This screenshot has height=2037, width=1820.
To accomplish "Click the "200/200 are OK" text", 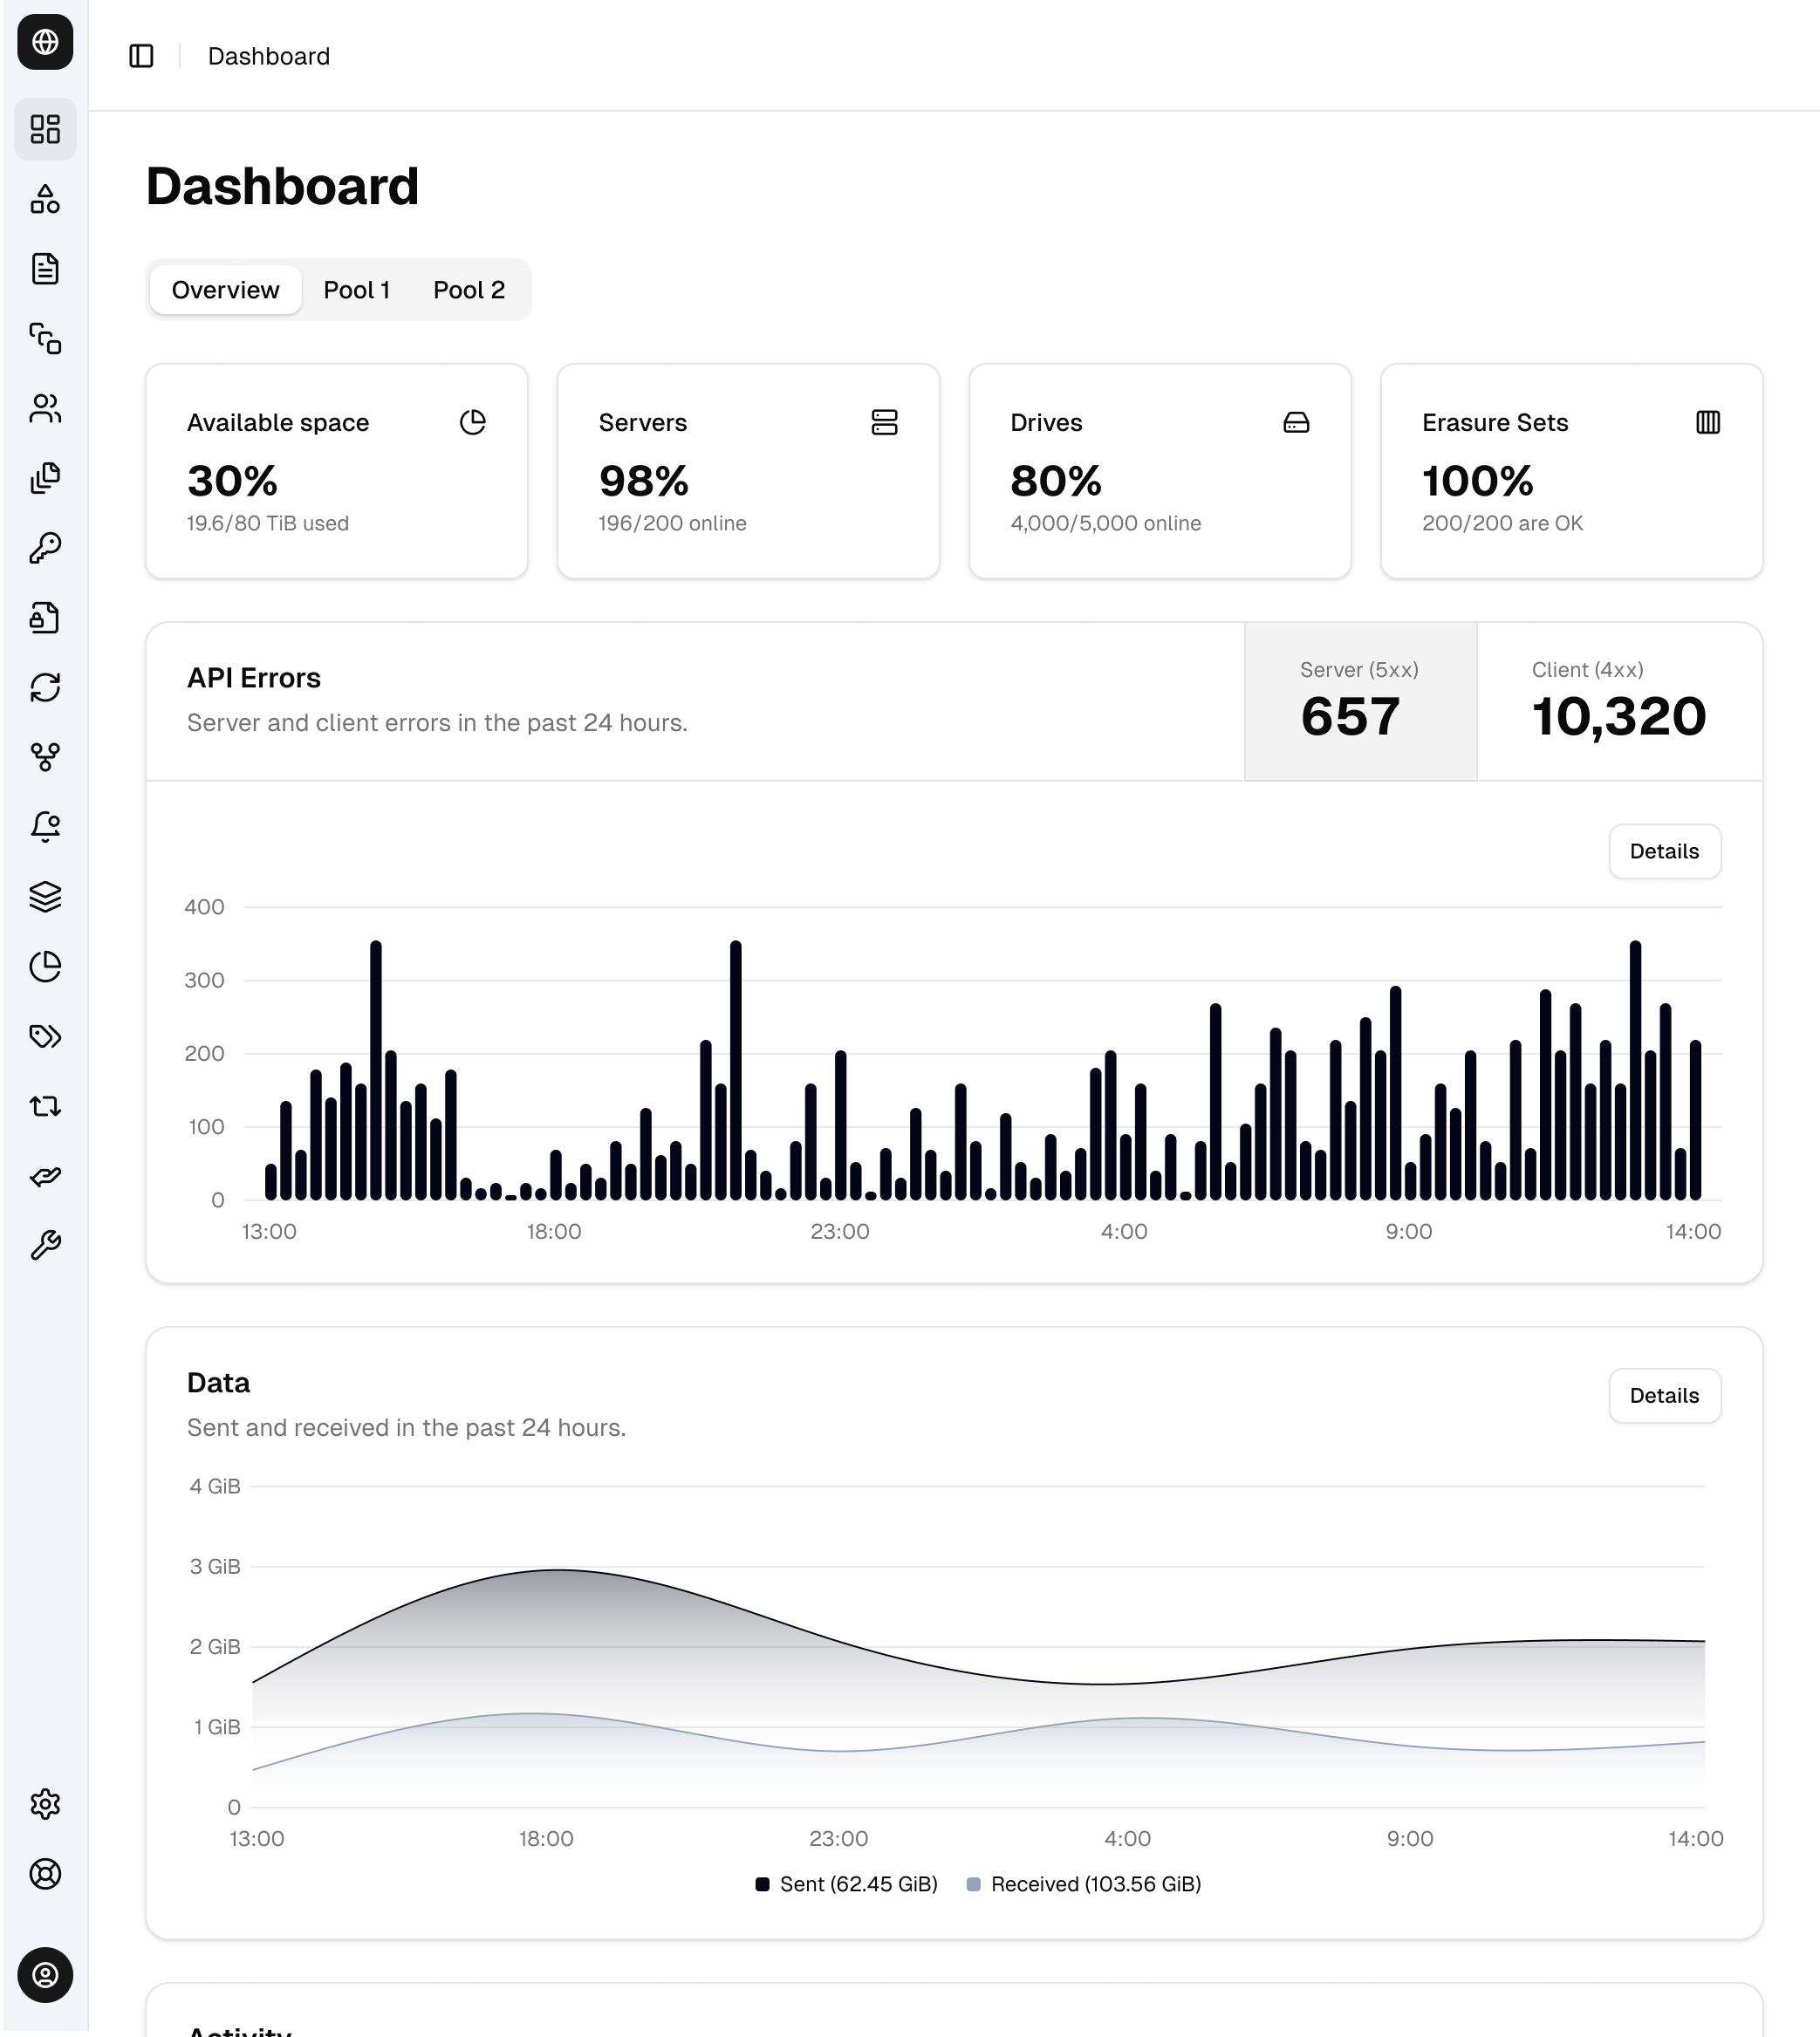I will pyautogui.click(x=1502, y=524).
